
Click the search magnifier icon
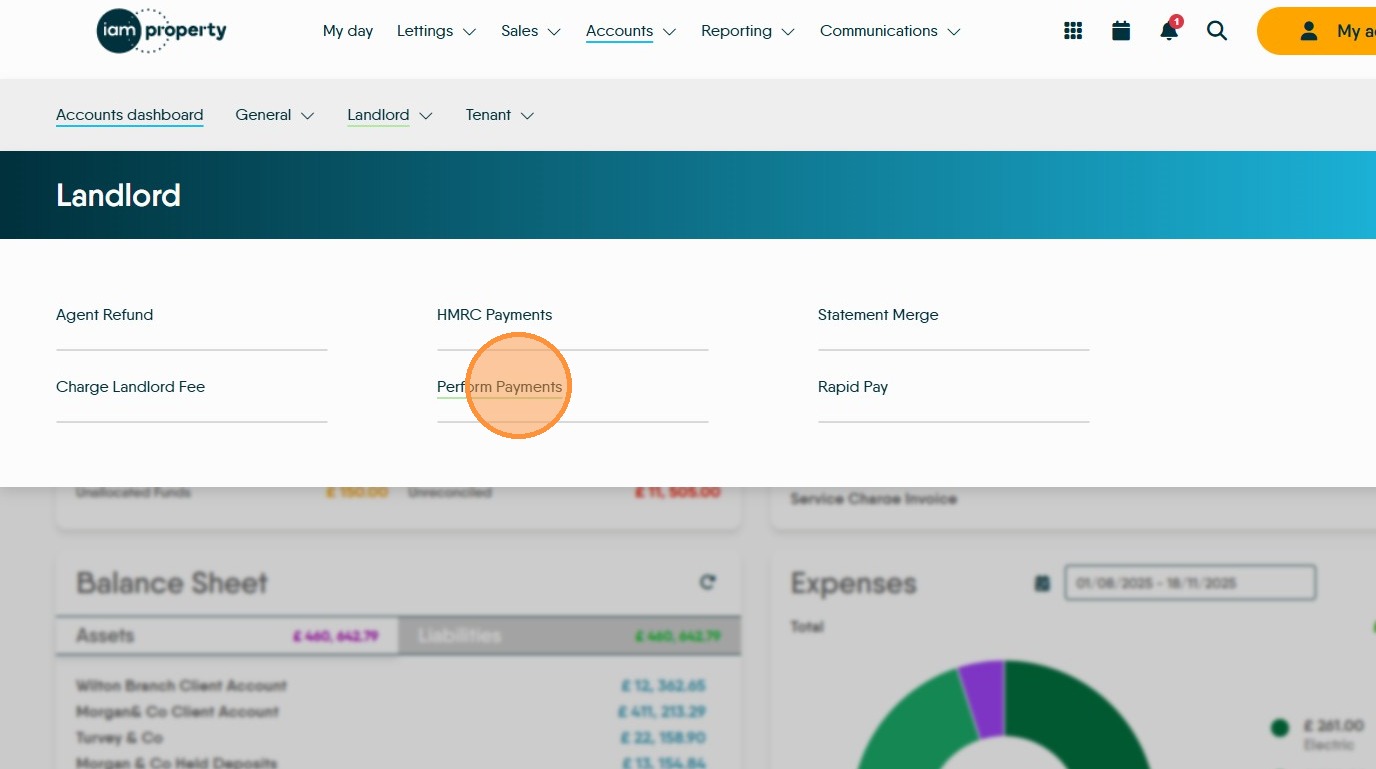pyautogui.click(x=1217, y=31)
